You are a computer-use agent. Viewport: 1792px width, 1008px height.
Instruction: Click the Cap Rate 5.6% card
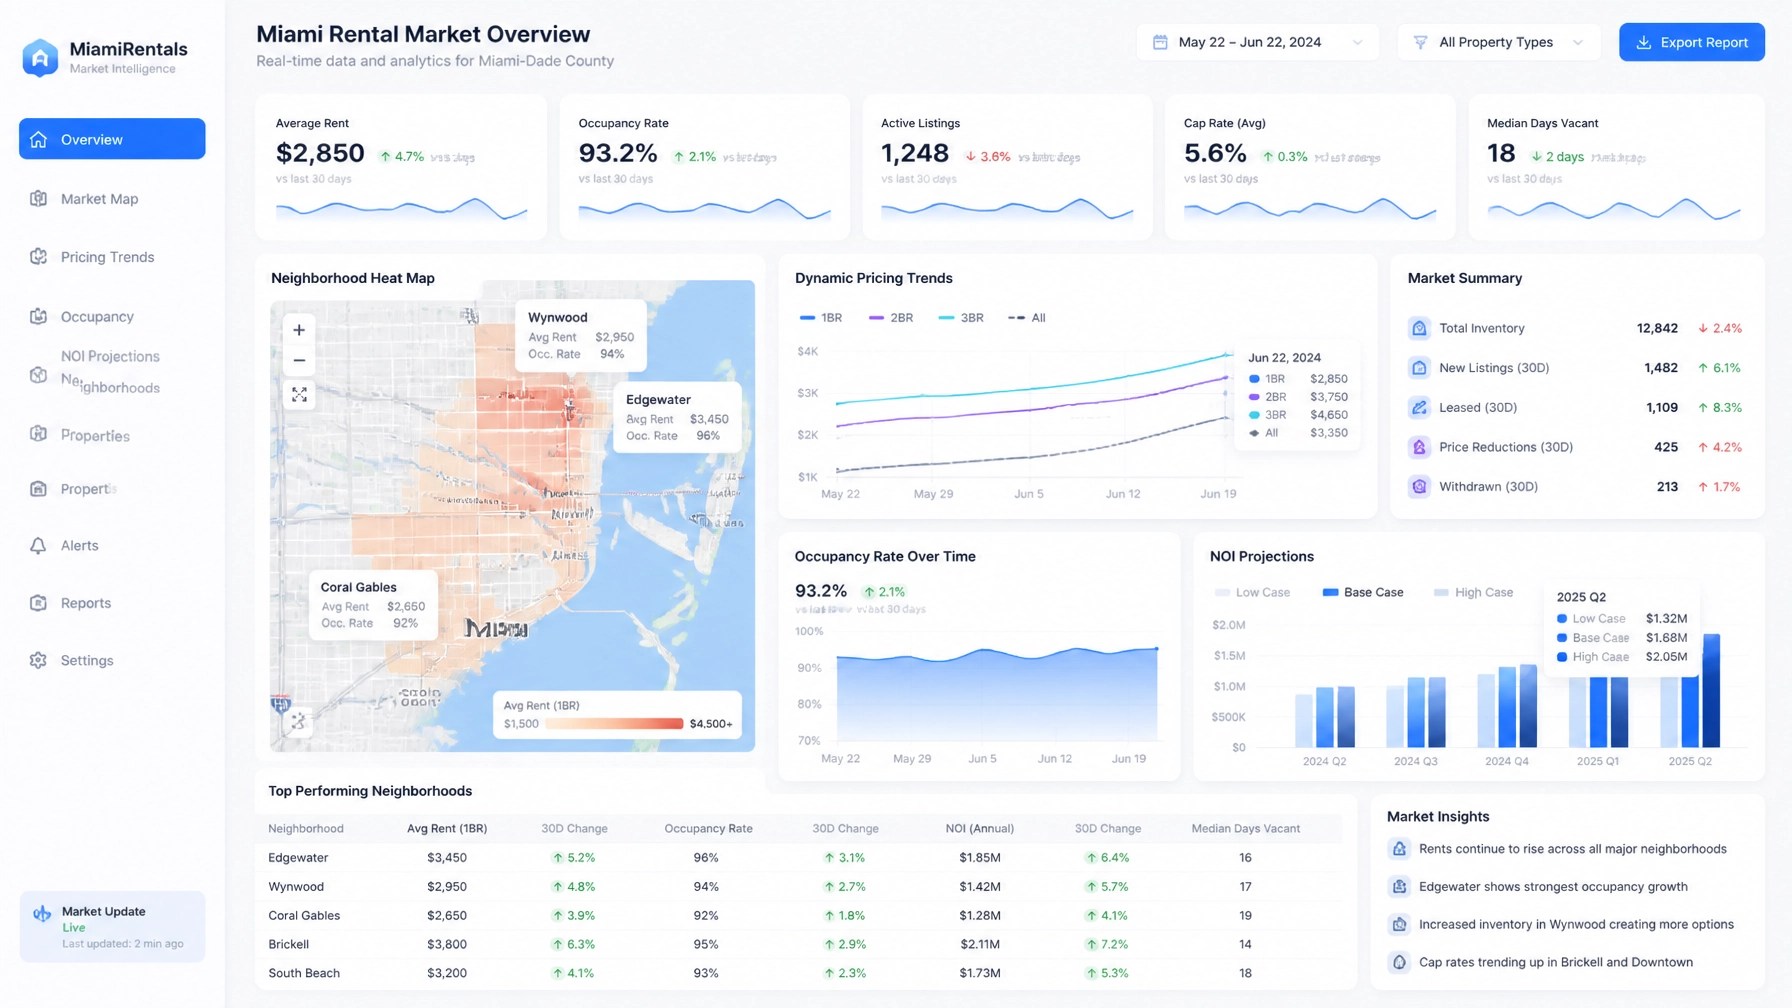(1310, 167)
